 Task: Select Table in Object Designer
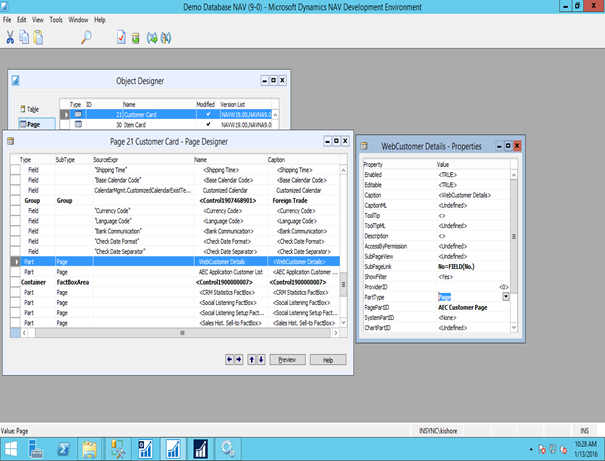click(x=30, y=109)
